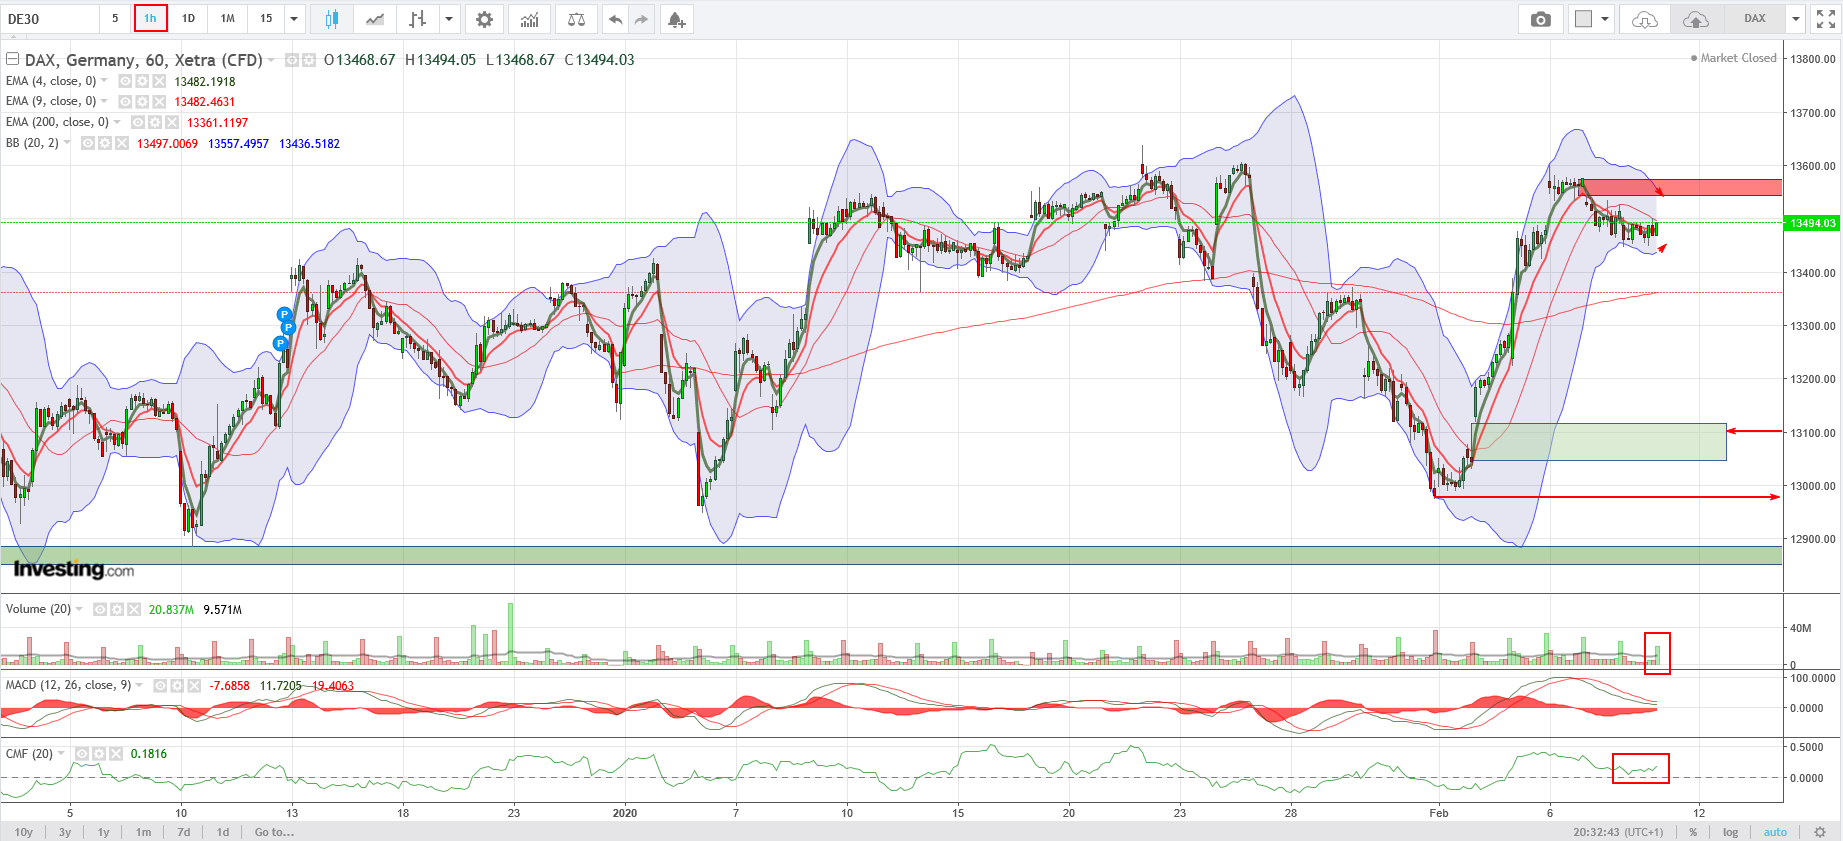The image size is (1843, 841).
Task: Remove the MACD indicator
Action: (x=194, y=686)
